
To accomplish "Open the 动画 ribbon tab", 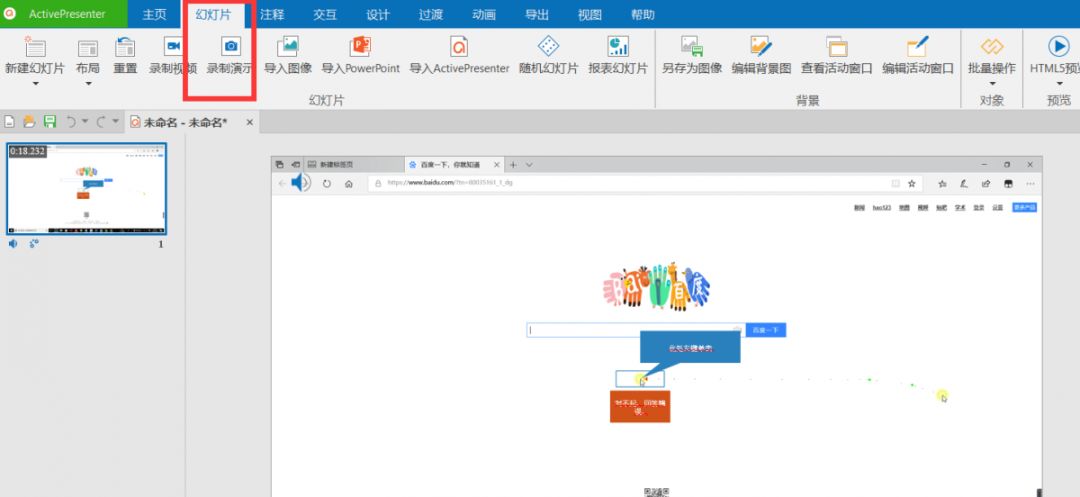I will coord(484,14).
